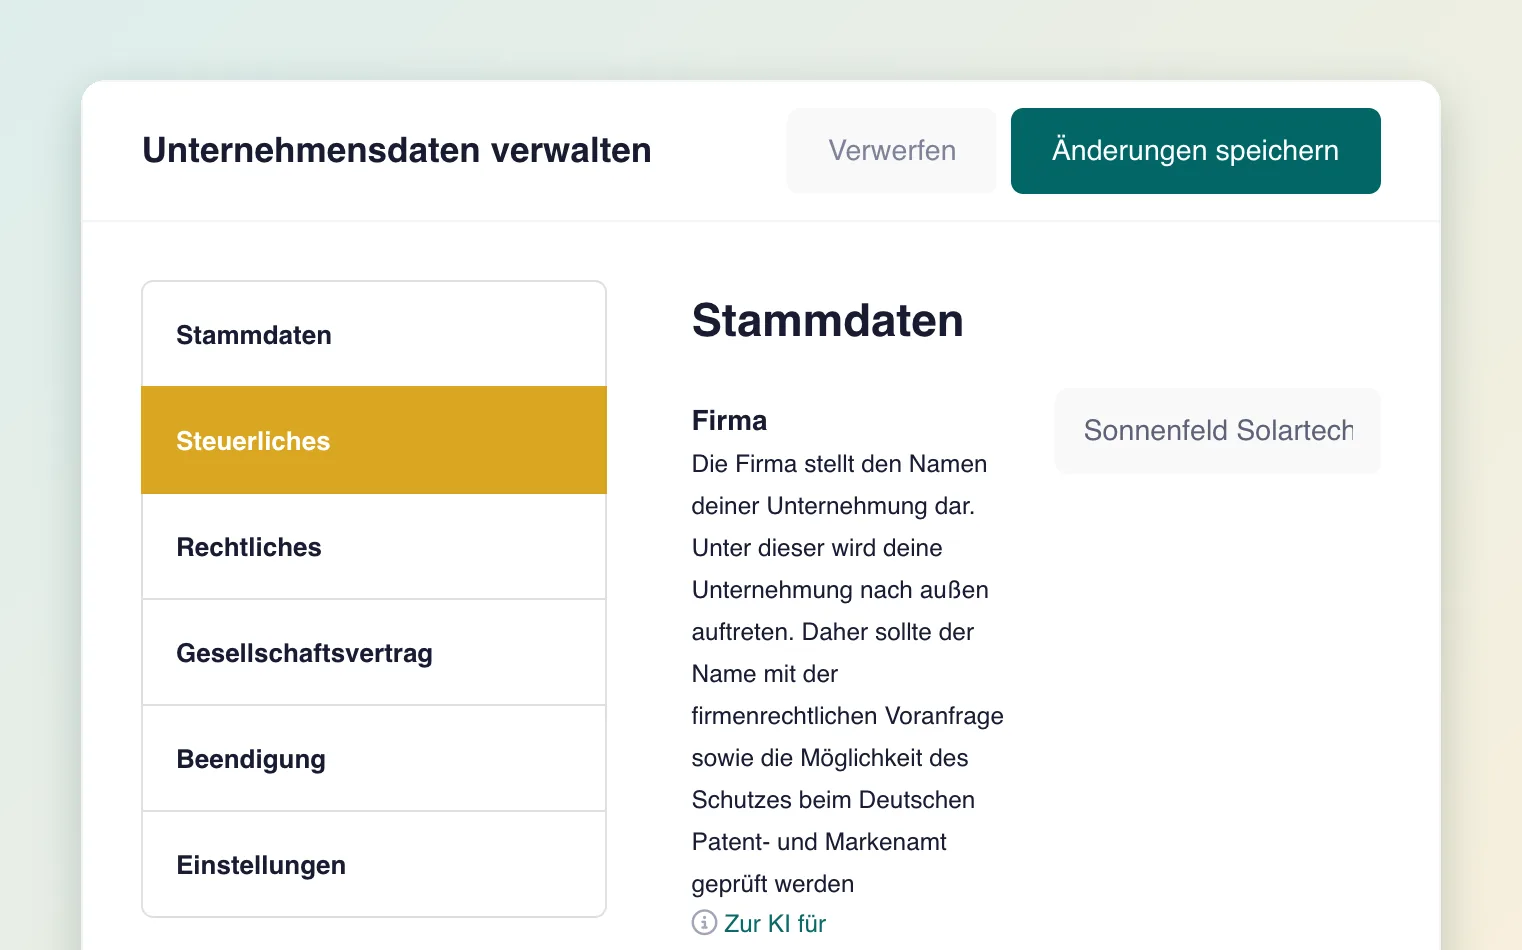This screenshot has width=1522, height=950.
Task: Go to the Rechtliches section
Action: [374, 547]
